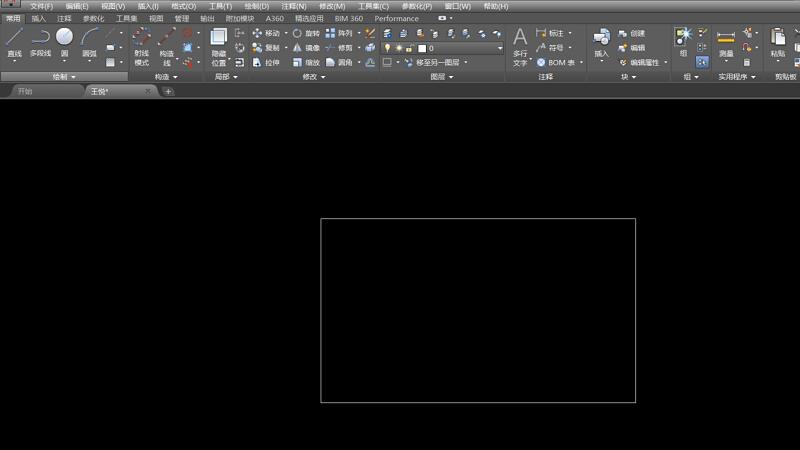Click the BOM 表 button

click(x=555, y=62)
